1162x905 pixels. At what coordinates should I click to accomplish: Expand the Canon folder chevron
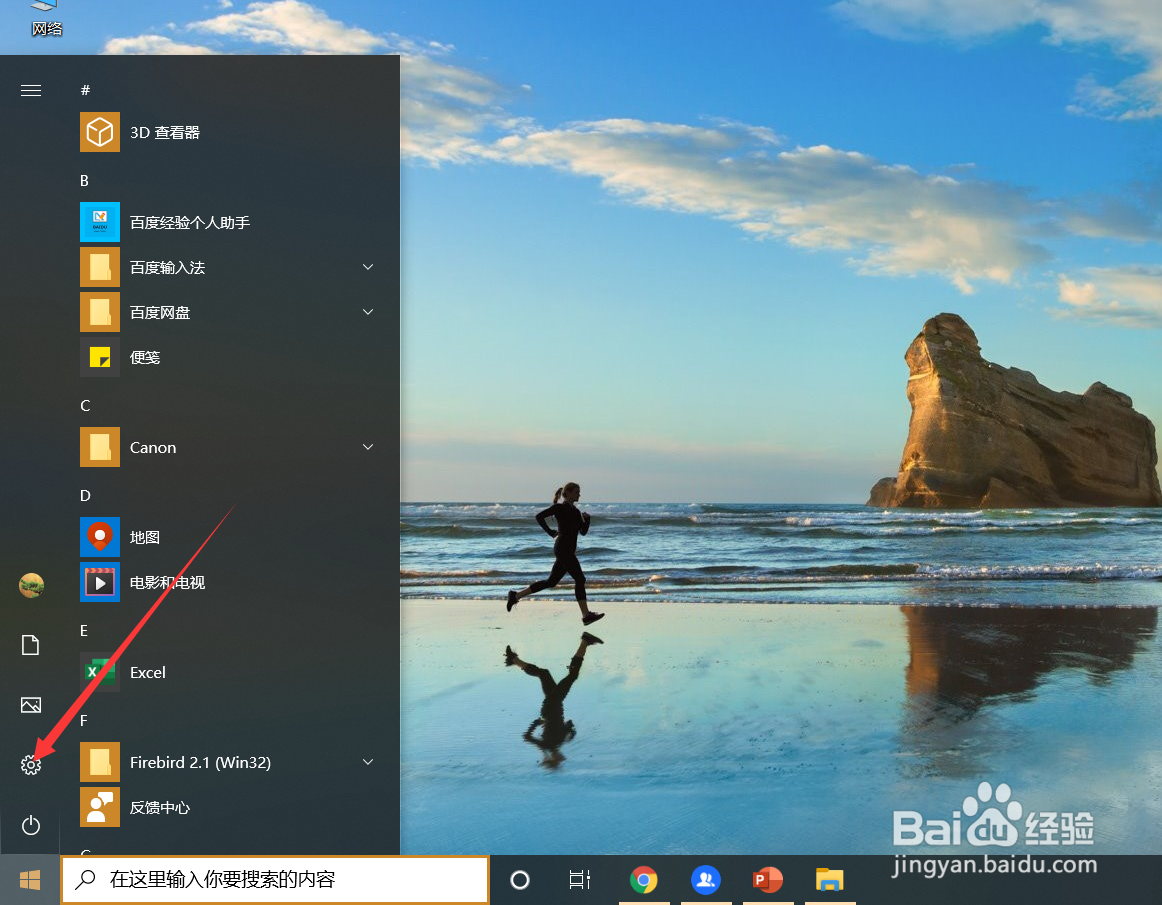click(368, 447)
